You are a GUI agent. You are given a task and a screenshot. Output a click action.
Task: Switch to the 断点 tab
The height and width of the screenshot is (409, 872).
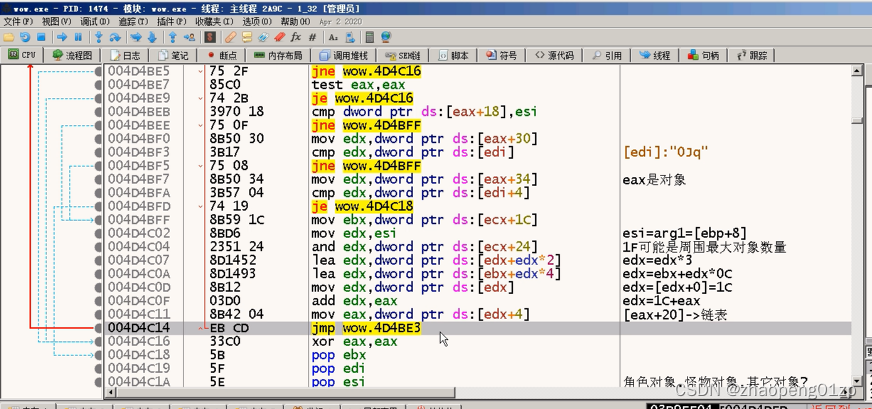221,55
